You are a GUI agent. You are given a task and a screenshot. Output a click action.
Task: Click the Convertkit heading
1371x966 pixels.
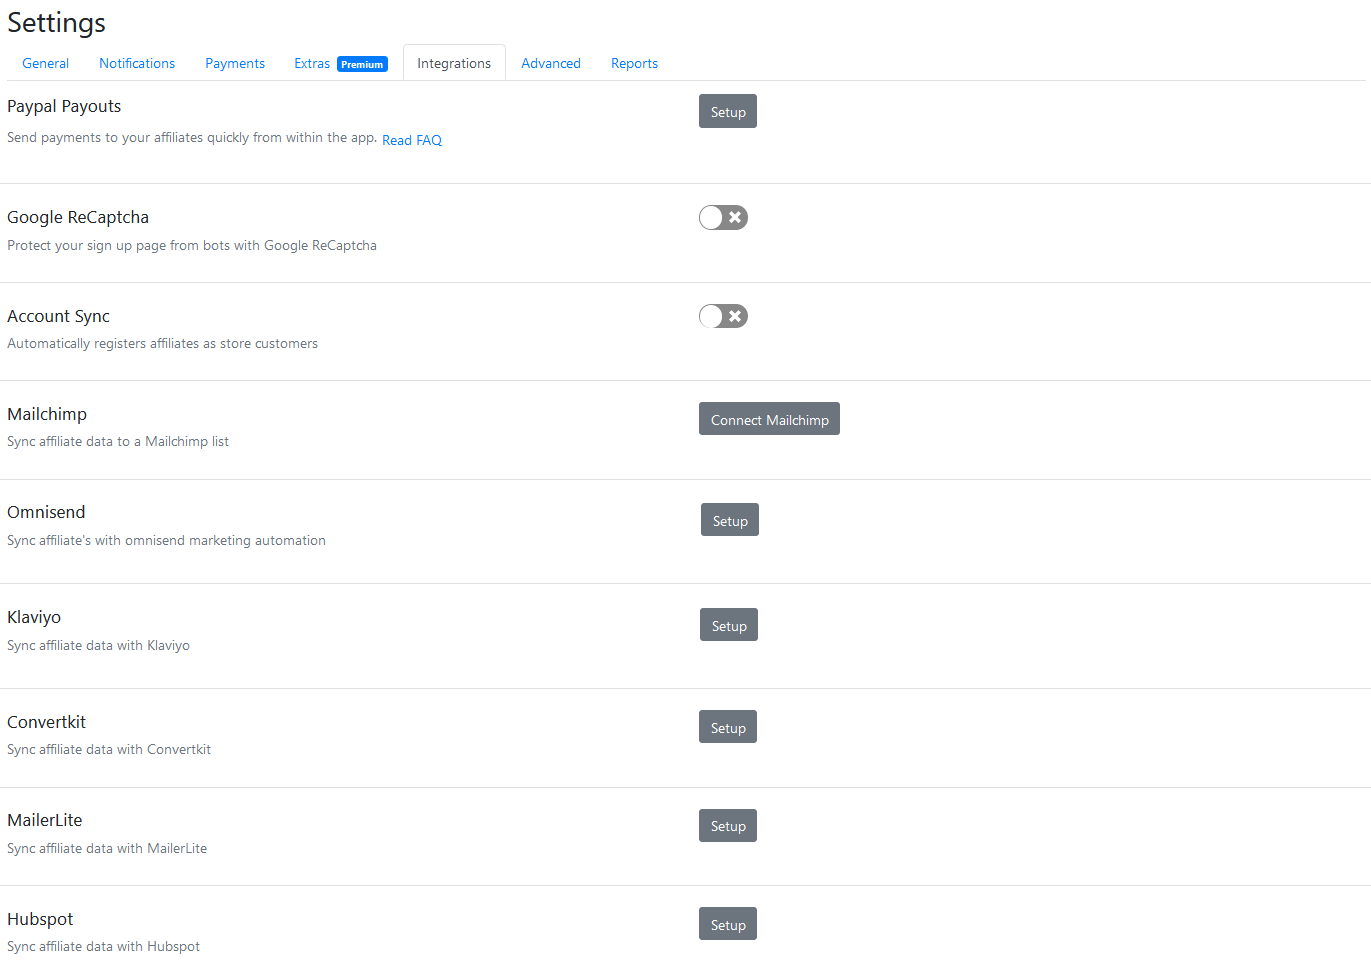tap(46, 722)
